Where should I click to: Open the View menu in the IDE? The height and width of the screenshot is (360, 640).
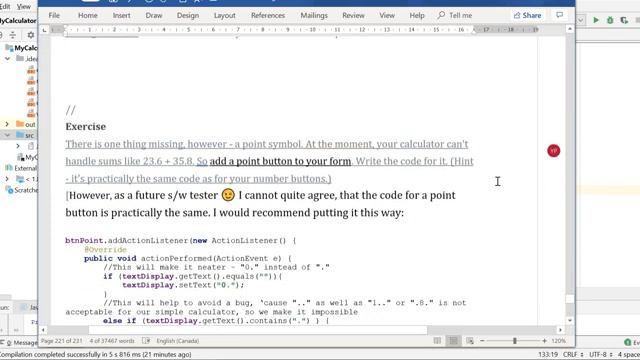[x=23, y=7]
